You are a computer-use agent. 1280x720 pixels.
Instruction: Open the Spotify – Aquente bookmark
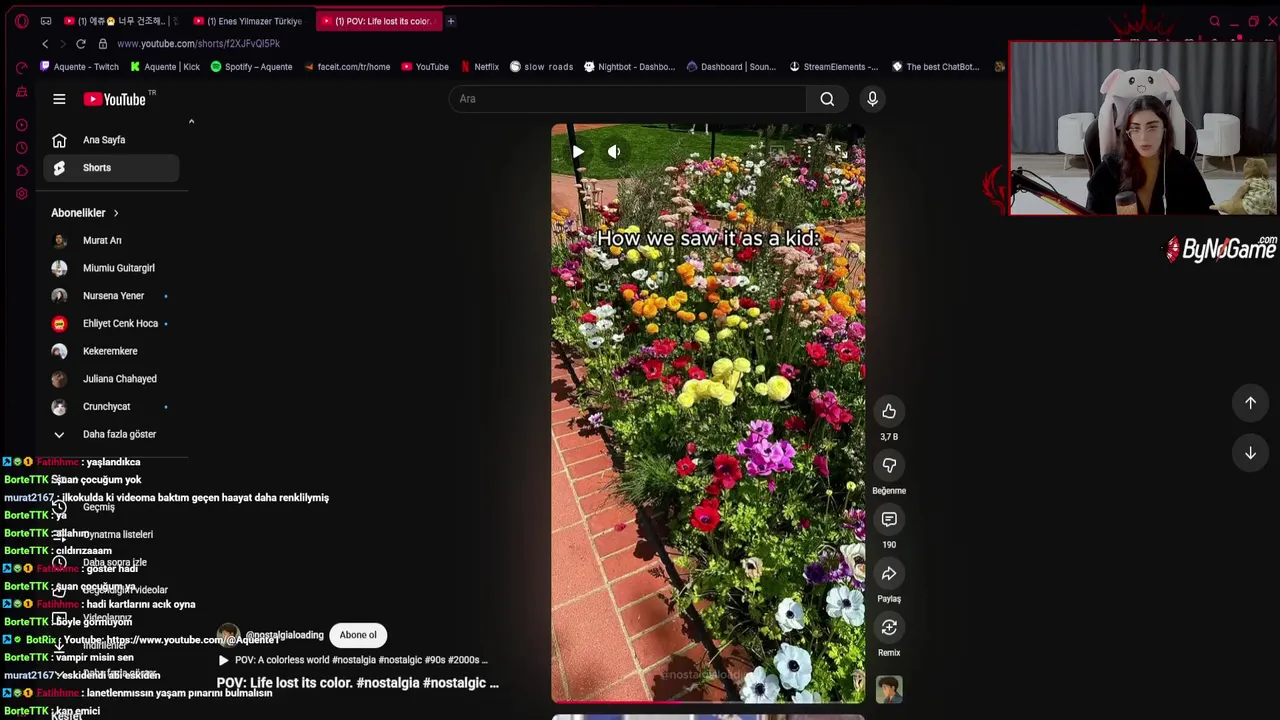click(251, 67)
